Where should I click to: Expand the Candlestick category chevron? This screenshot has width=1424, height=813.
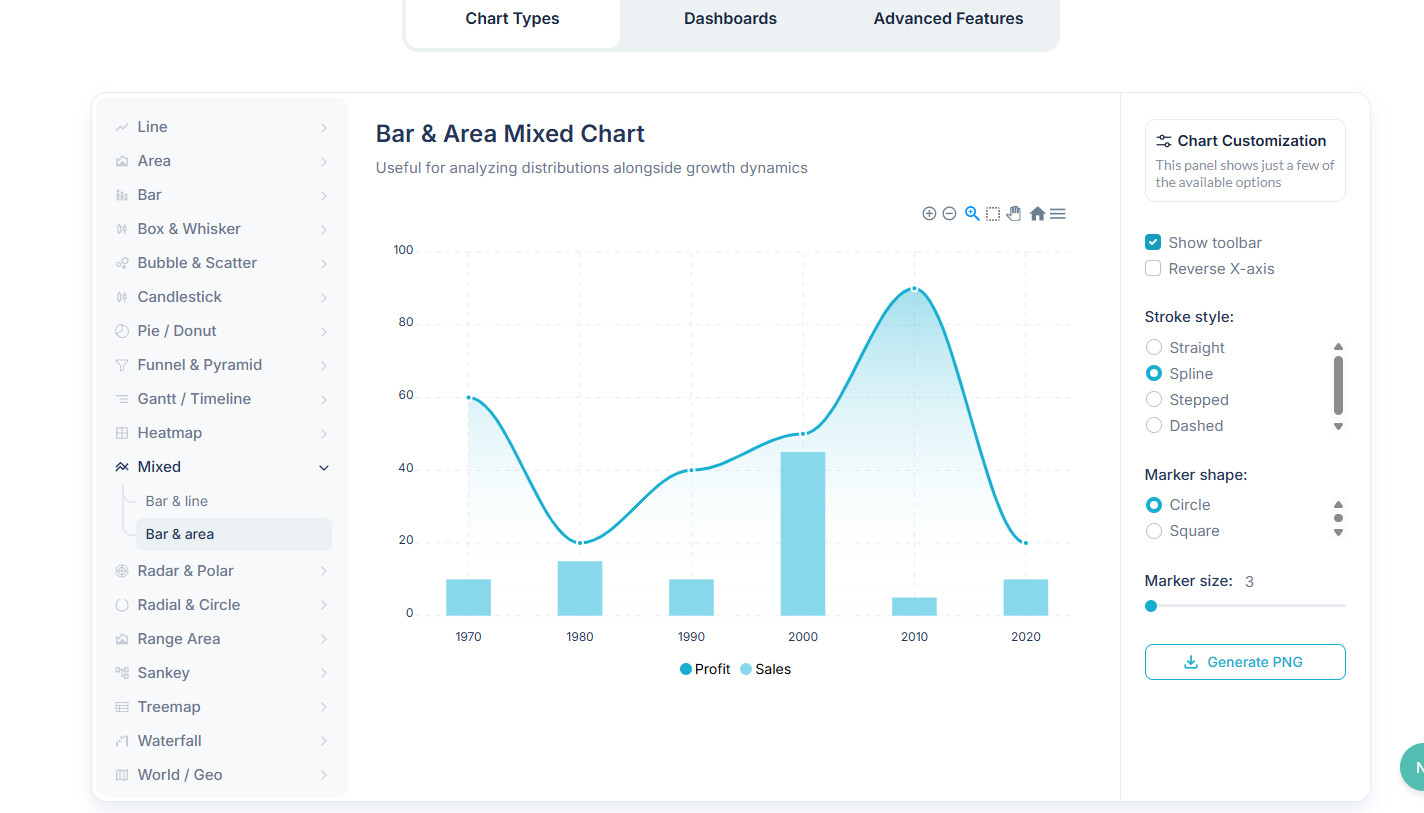323,297
